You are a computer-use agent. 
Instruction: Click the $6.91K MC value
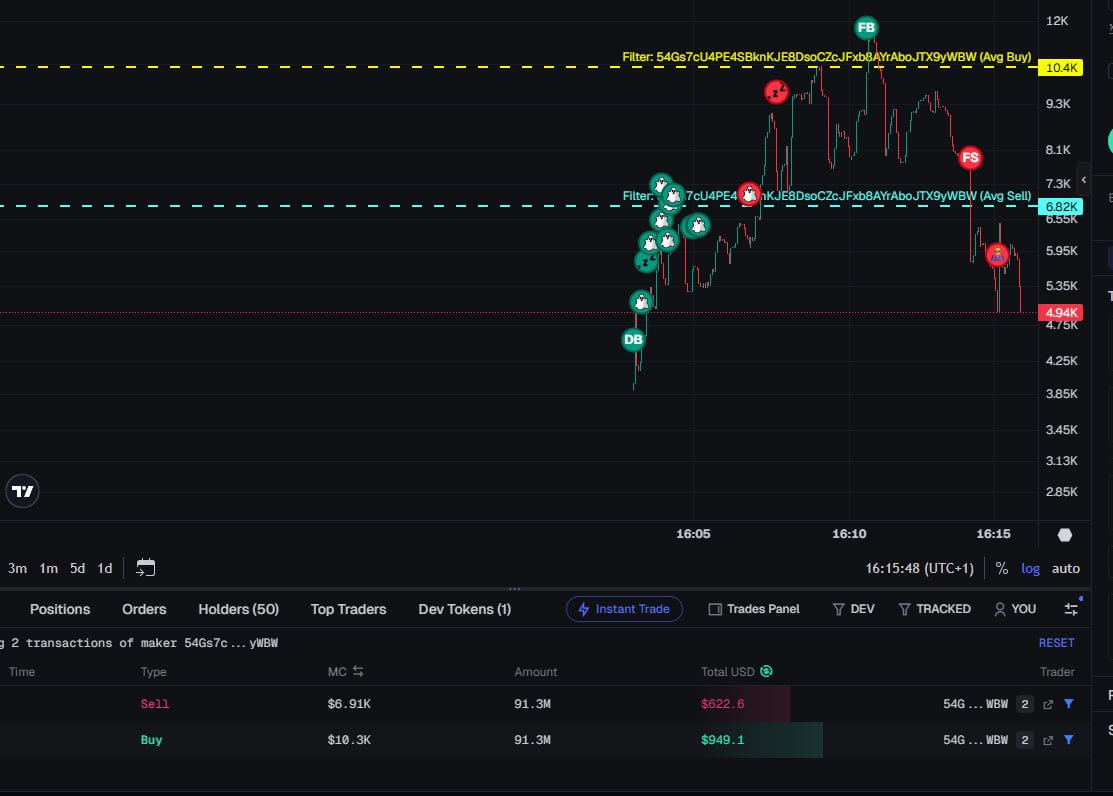349,704
